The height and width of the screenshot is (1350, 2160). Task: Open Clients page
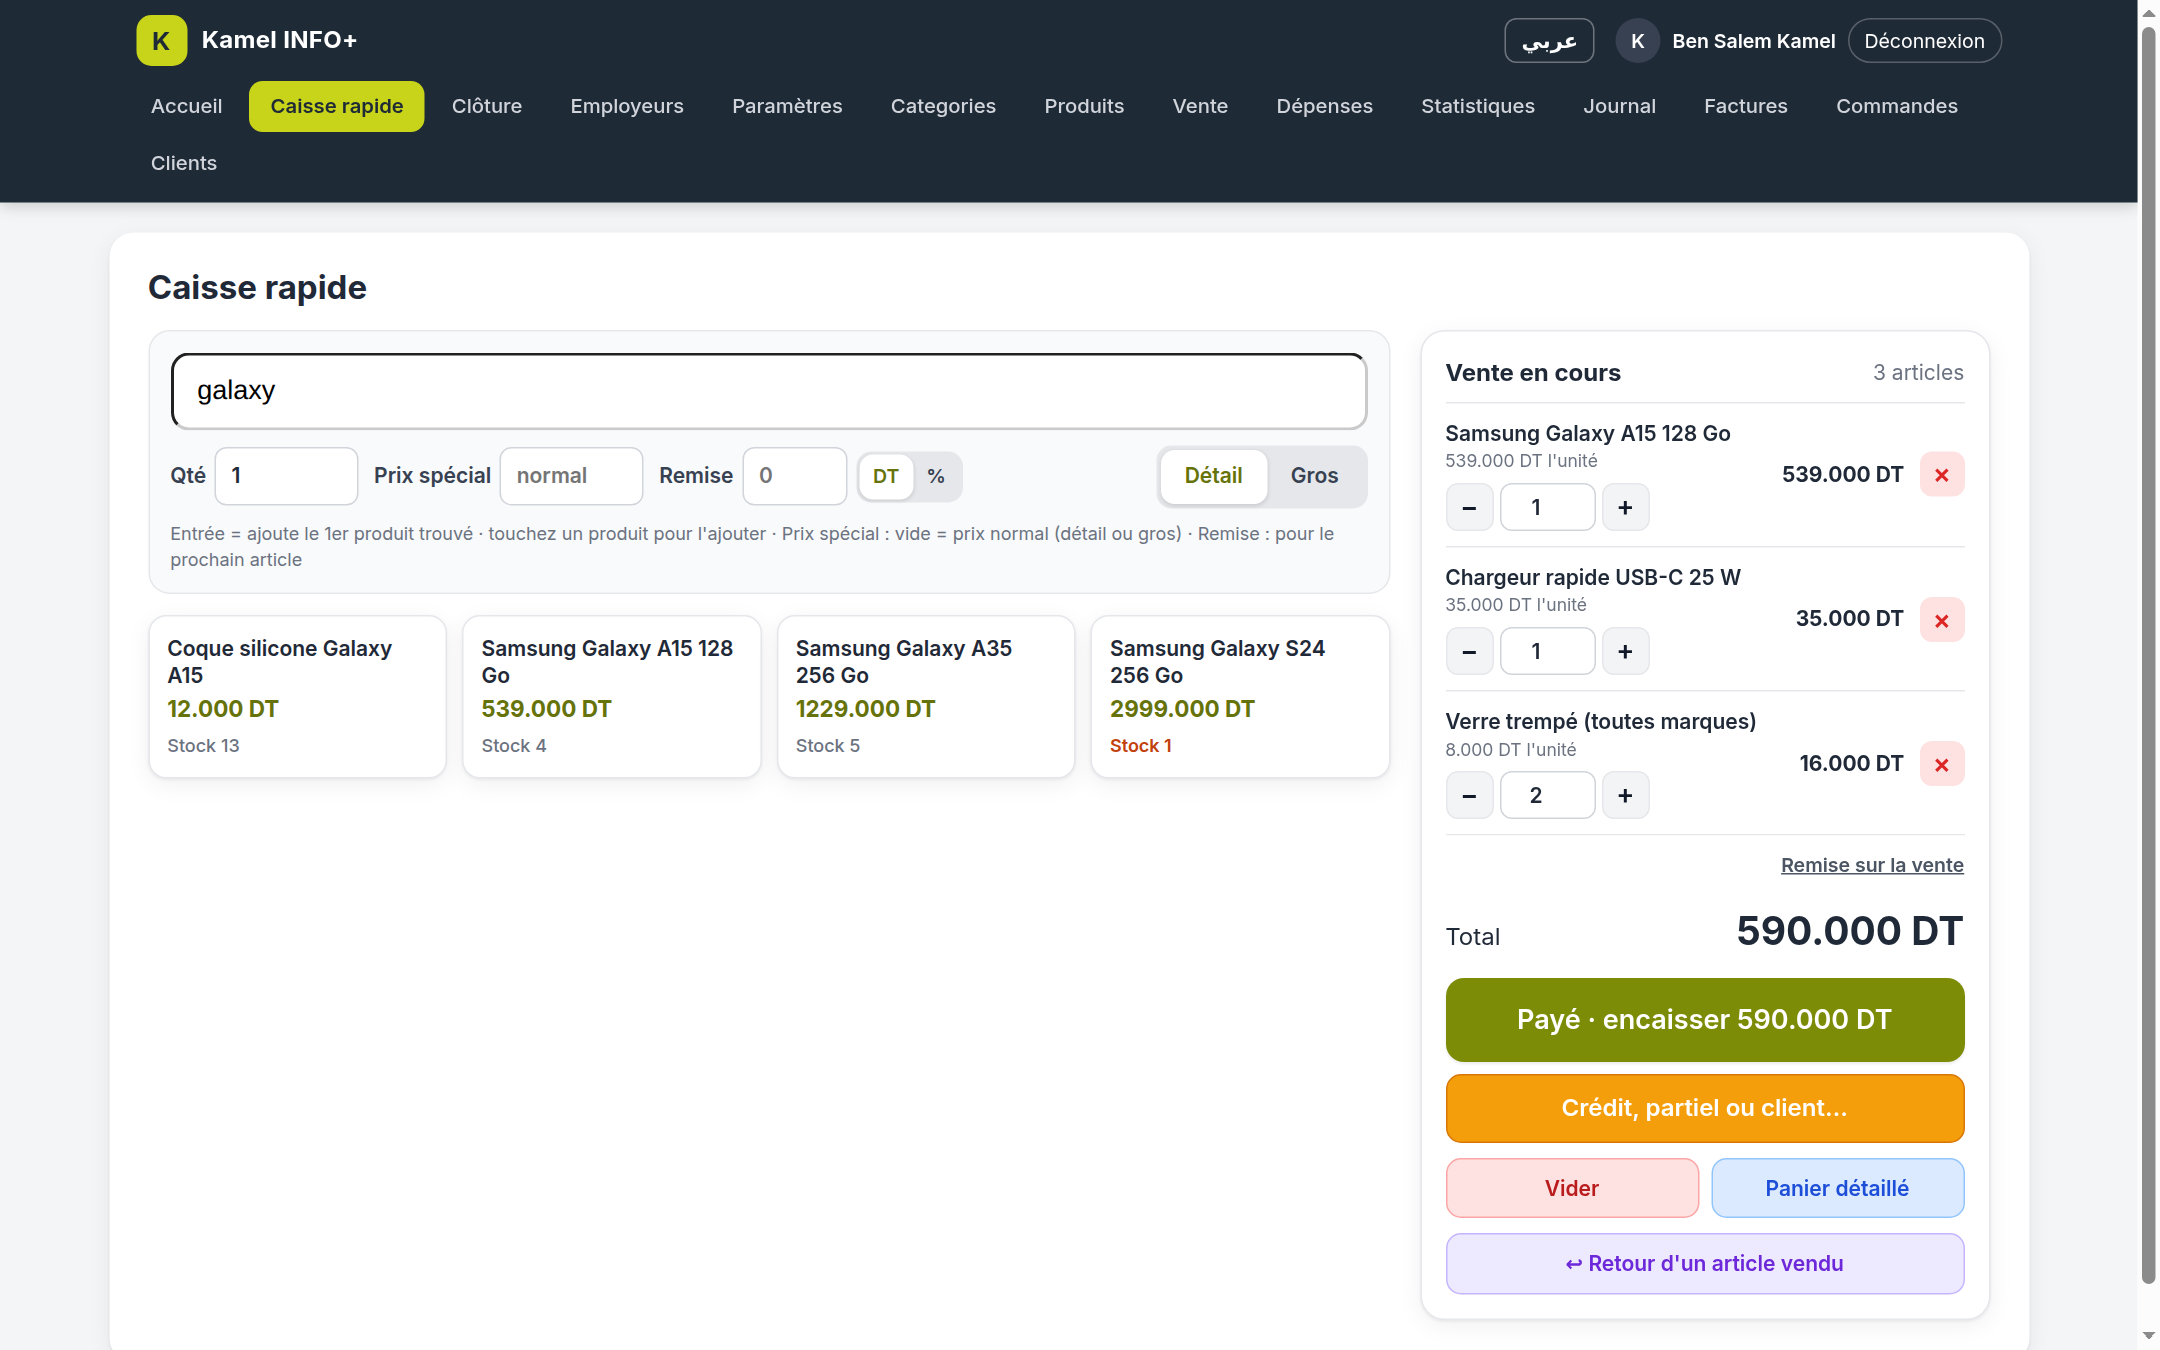(184, 163)
